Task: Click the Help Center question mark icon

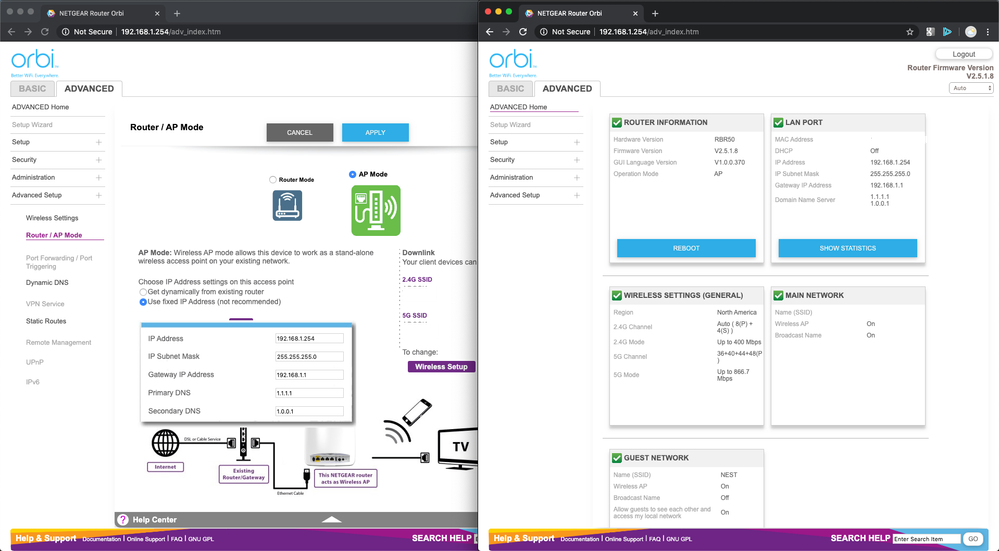Action: [123, 520]
